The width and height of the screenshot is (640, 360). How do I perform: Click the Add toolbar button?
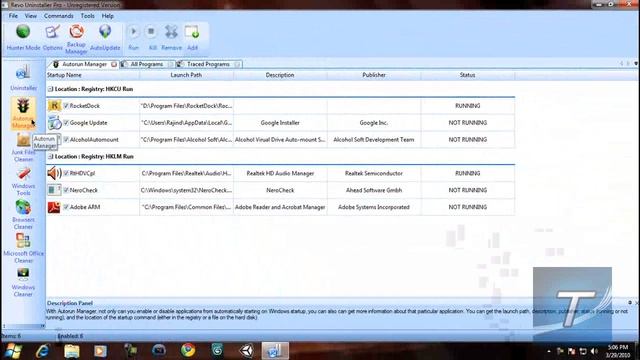pos(192,38)
